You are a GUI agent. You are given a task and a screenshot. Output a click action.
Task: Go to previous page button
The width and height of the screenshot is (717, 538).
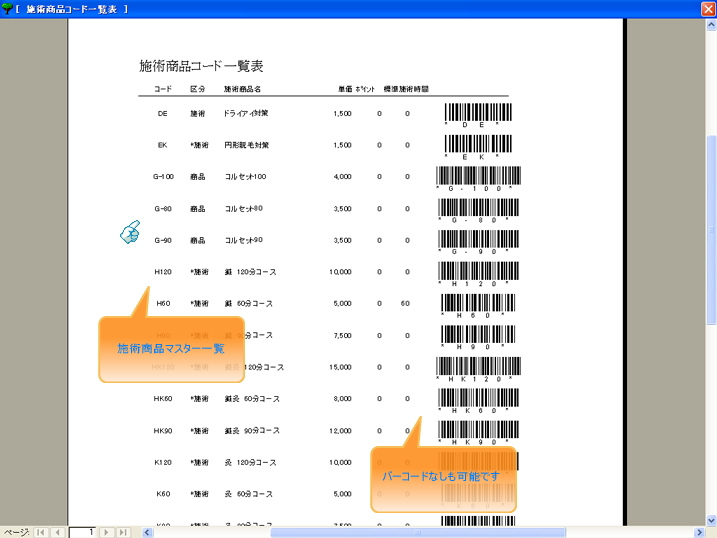click(57, 532)
